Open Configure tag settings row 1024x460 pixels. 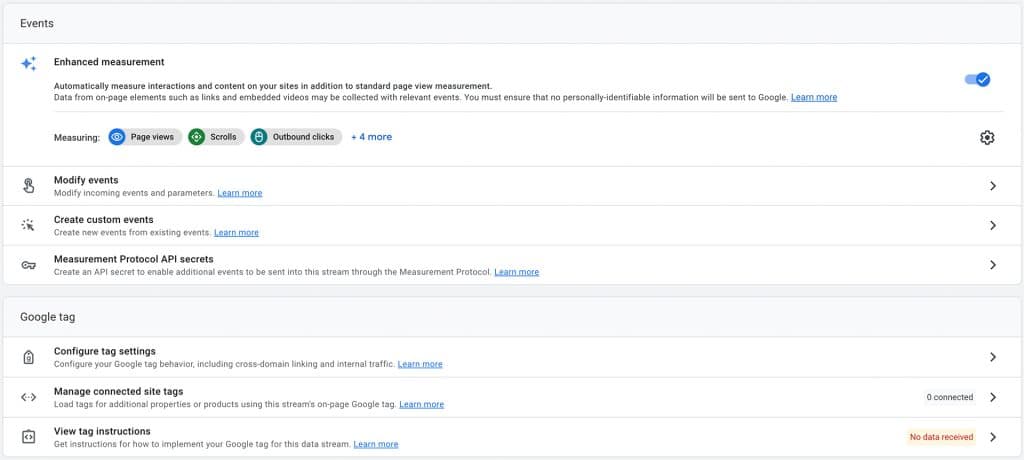point(512,357)
